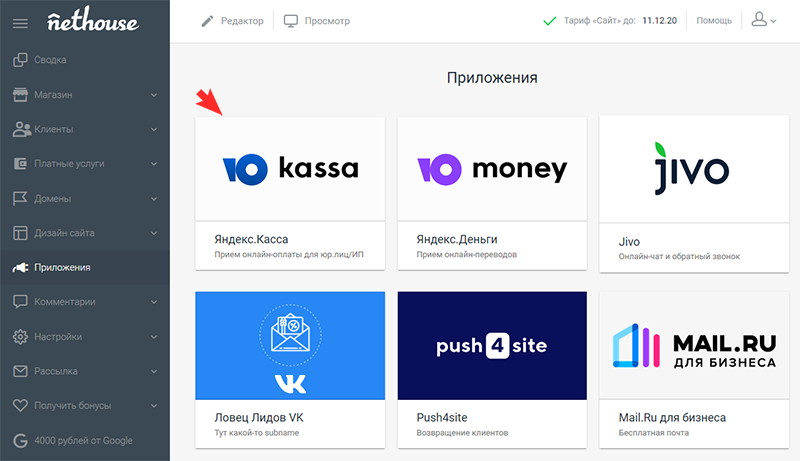
Task: Click the nethouse logo
Action: click(92, 20)
